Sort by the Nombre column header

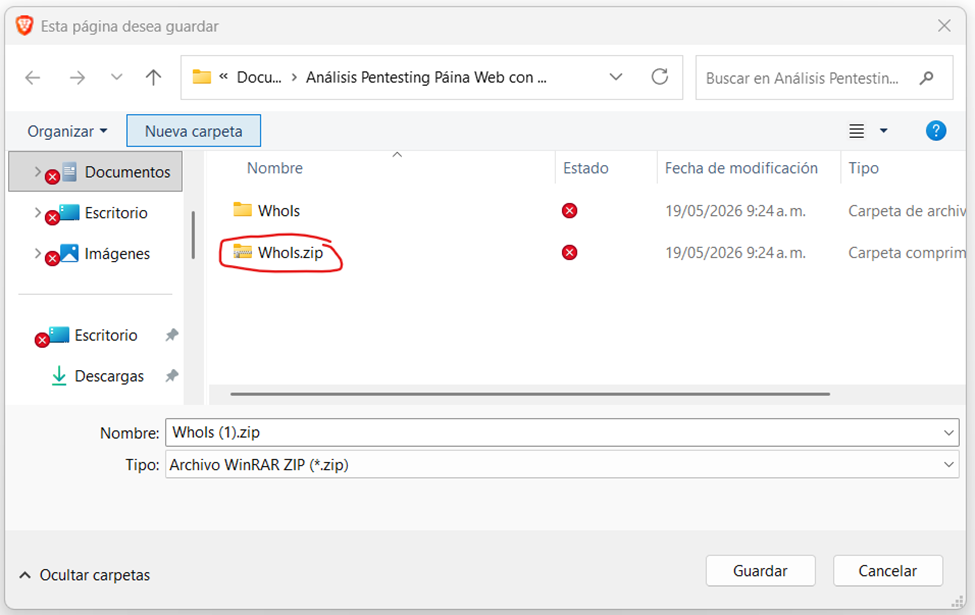[x=274, y=168]
